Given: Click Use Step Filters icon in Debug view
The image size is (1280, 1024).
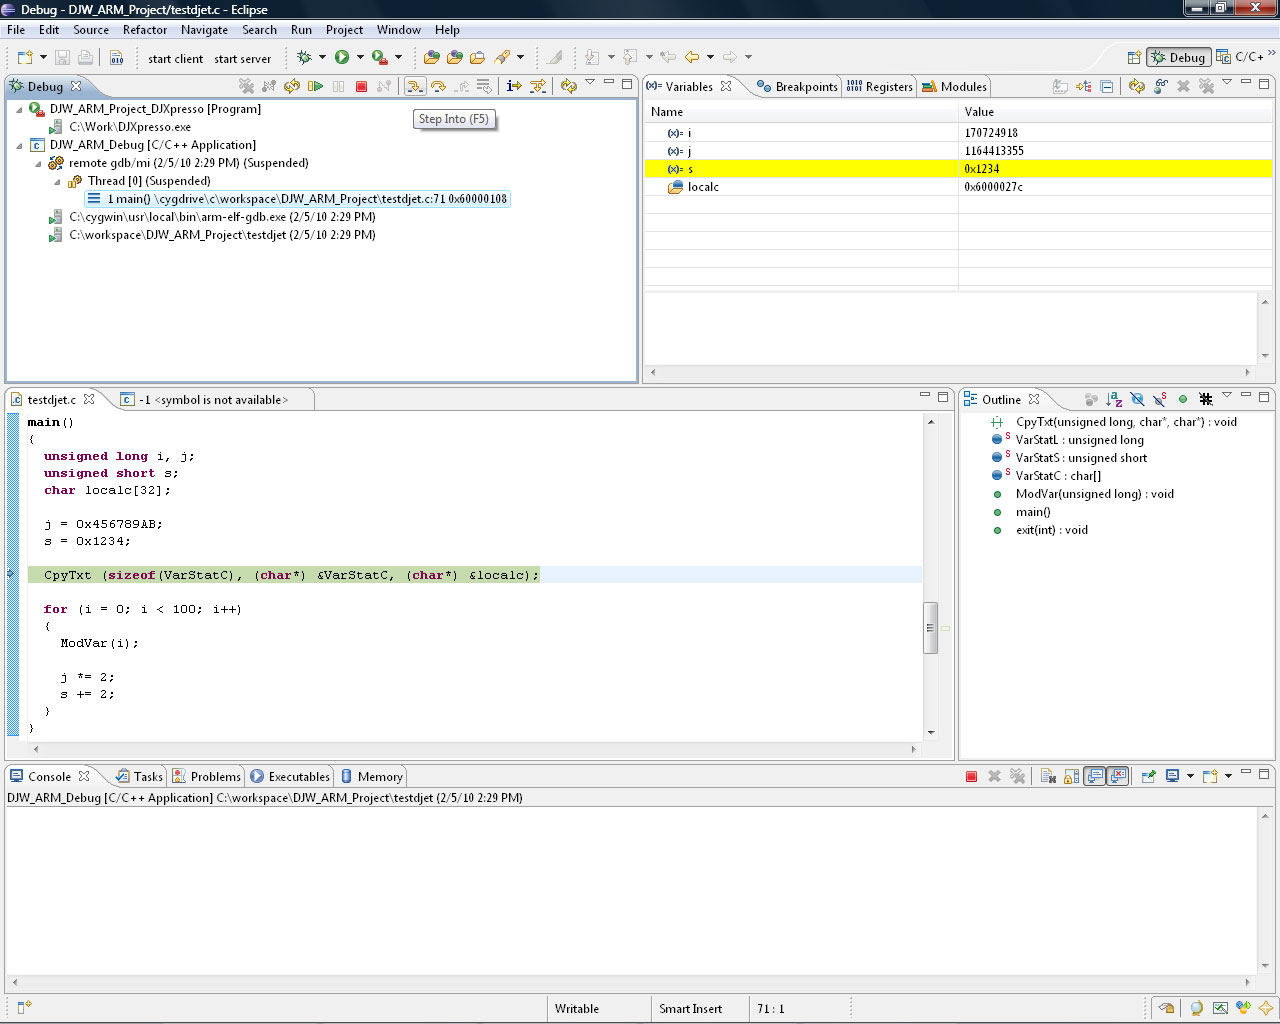Looking at the screenshot, I should 538,87.
